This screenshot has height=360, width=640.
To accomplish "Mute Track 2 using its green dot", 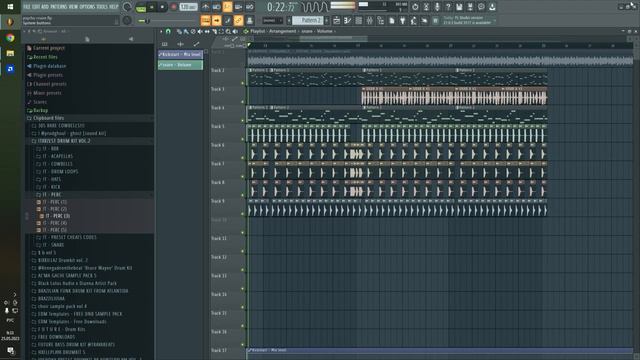I will [x=242, y=83].
